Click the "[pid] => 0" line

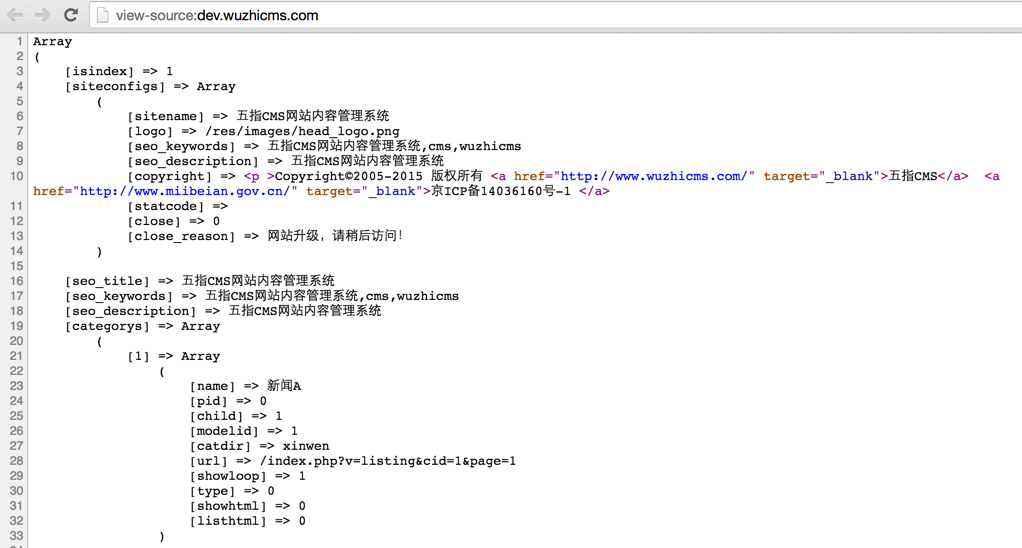[x=228, y=401]
